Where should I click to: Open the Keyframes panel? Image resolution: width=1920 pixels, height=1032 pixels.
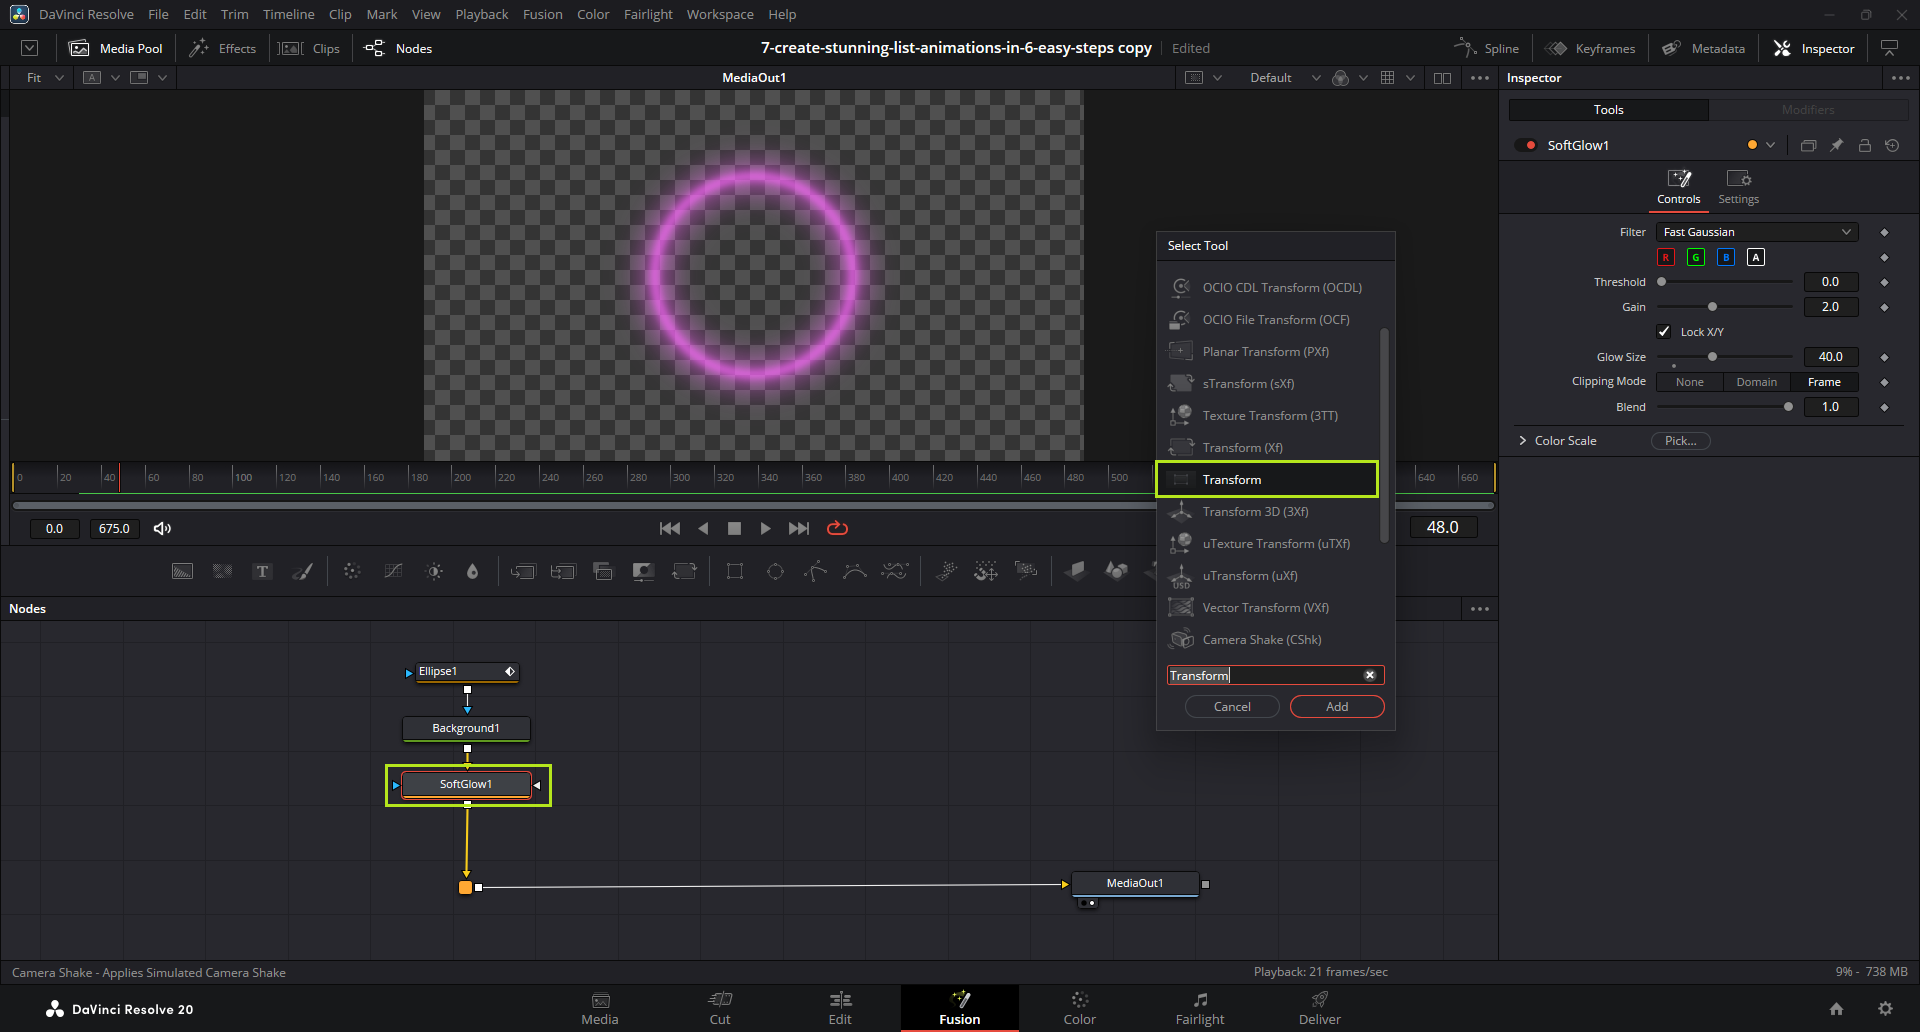[1591, 48]
